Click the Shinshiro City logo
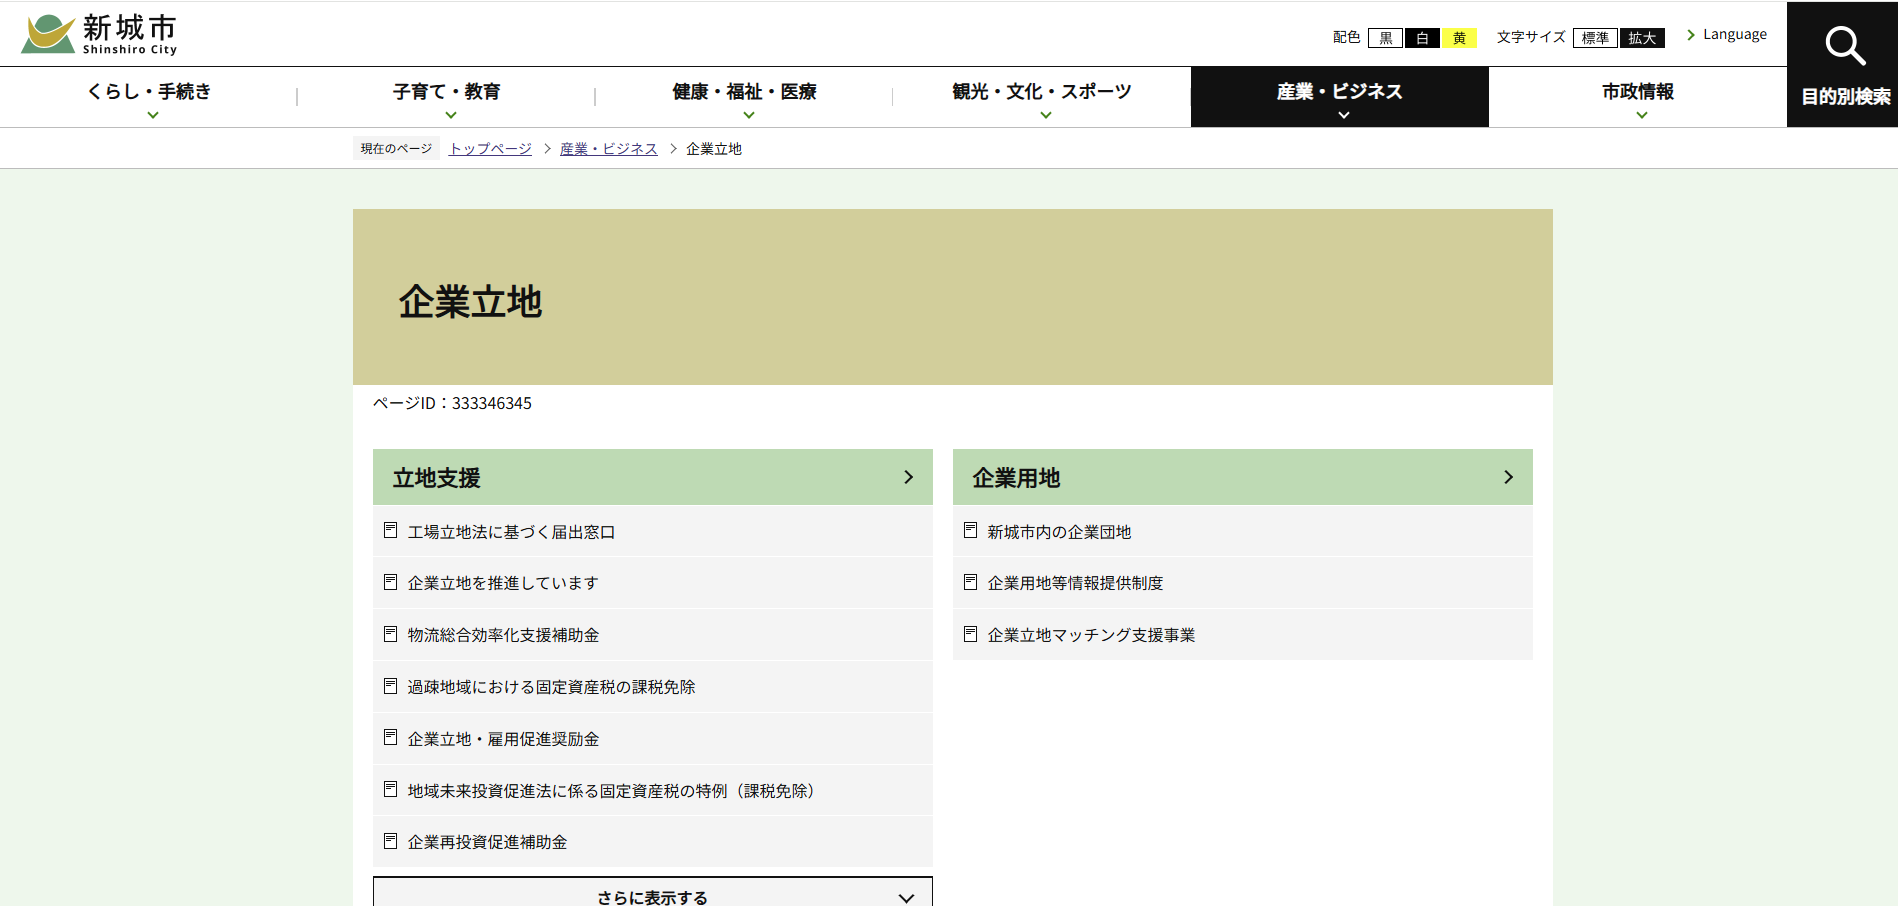Viewport: 1898px width, 906px height. [x=99, y=34]
